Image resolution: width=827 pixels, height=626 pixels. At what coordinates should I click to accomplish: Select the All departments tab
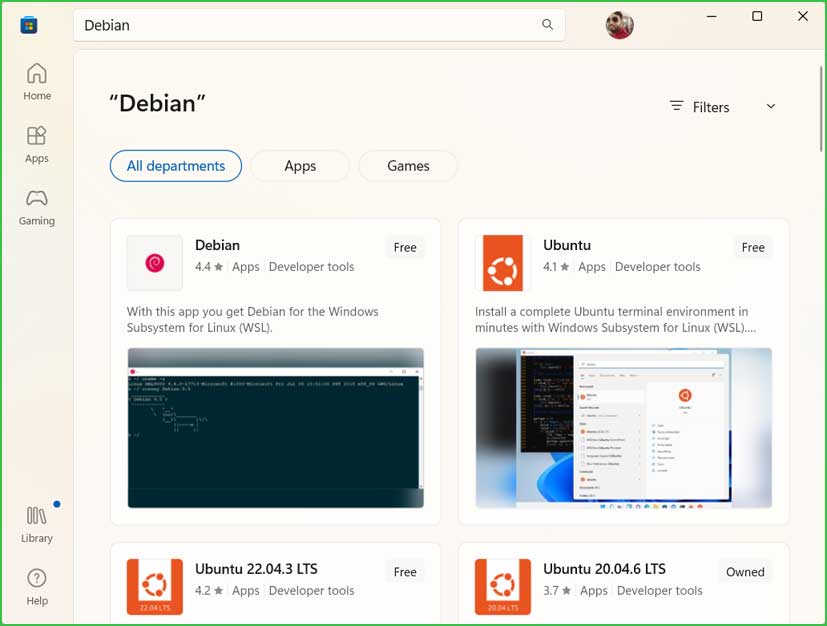click(176, 166)
